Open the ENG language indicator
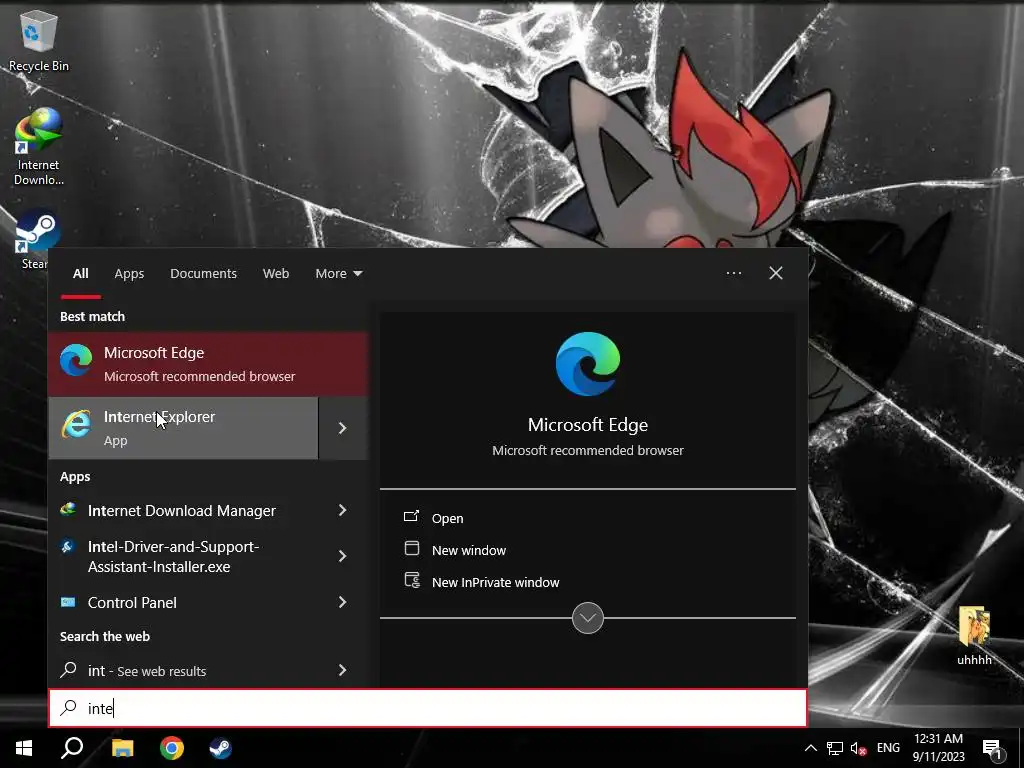 (888, 748)
